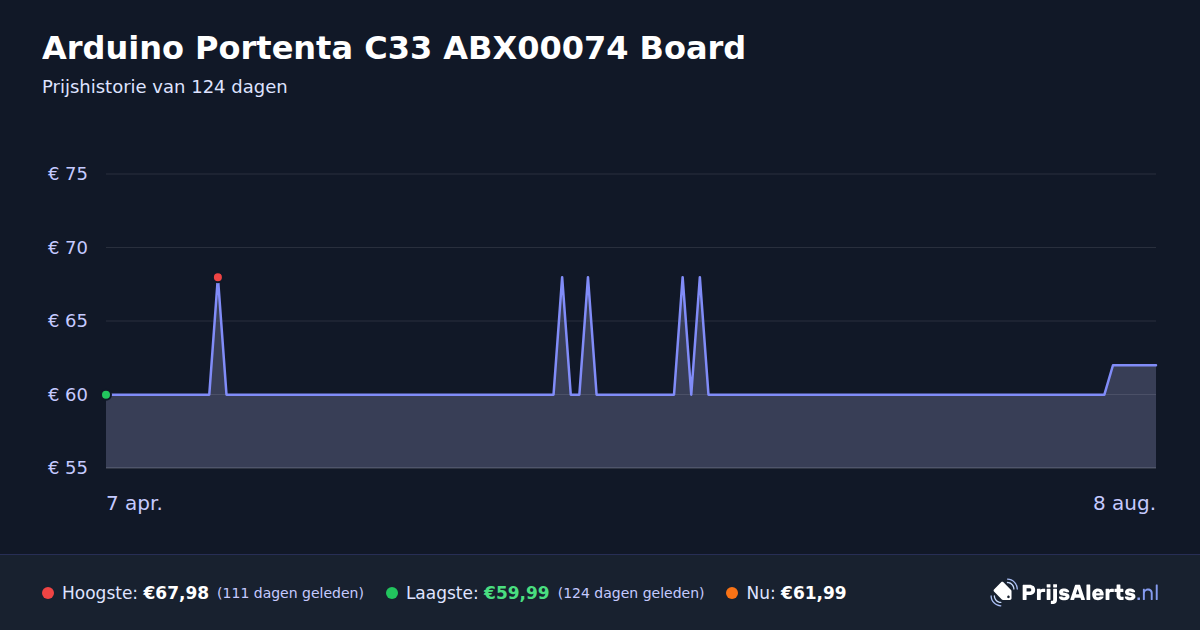
Task: Click the Laagste €59,99 value
Action: [516, 593]
